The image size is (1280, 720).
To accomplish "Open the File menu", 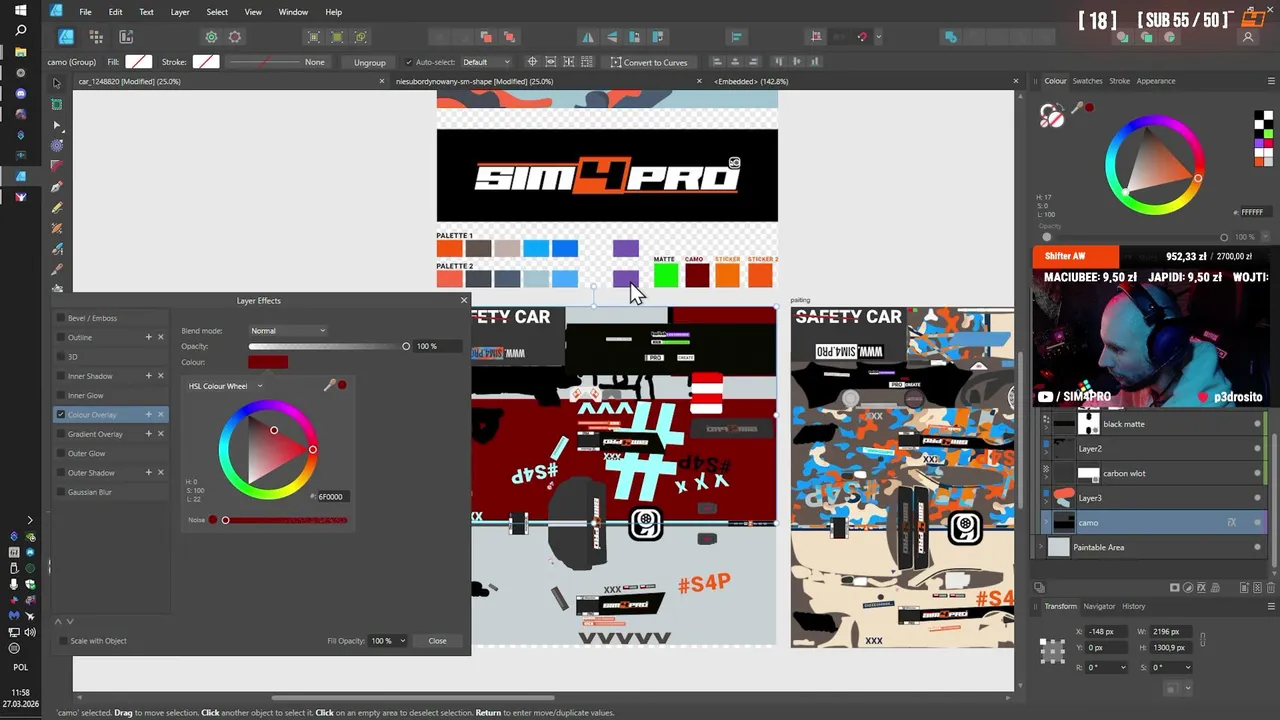I will (86, 12).
